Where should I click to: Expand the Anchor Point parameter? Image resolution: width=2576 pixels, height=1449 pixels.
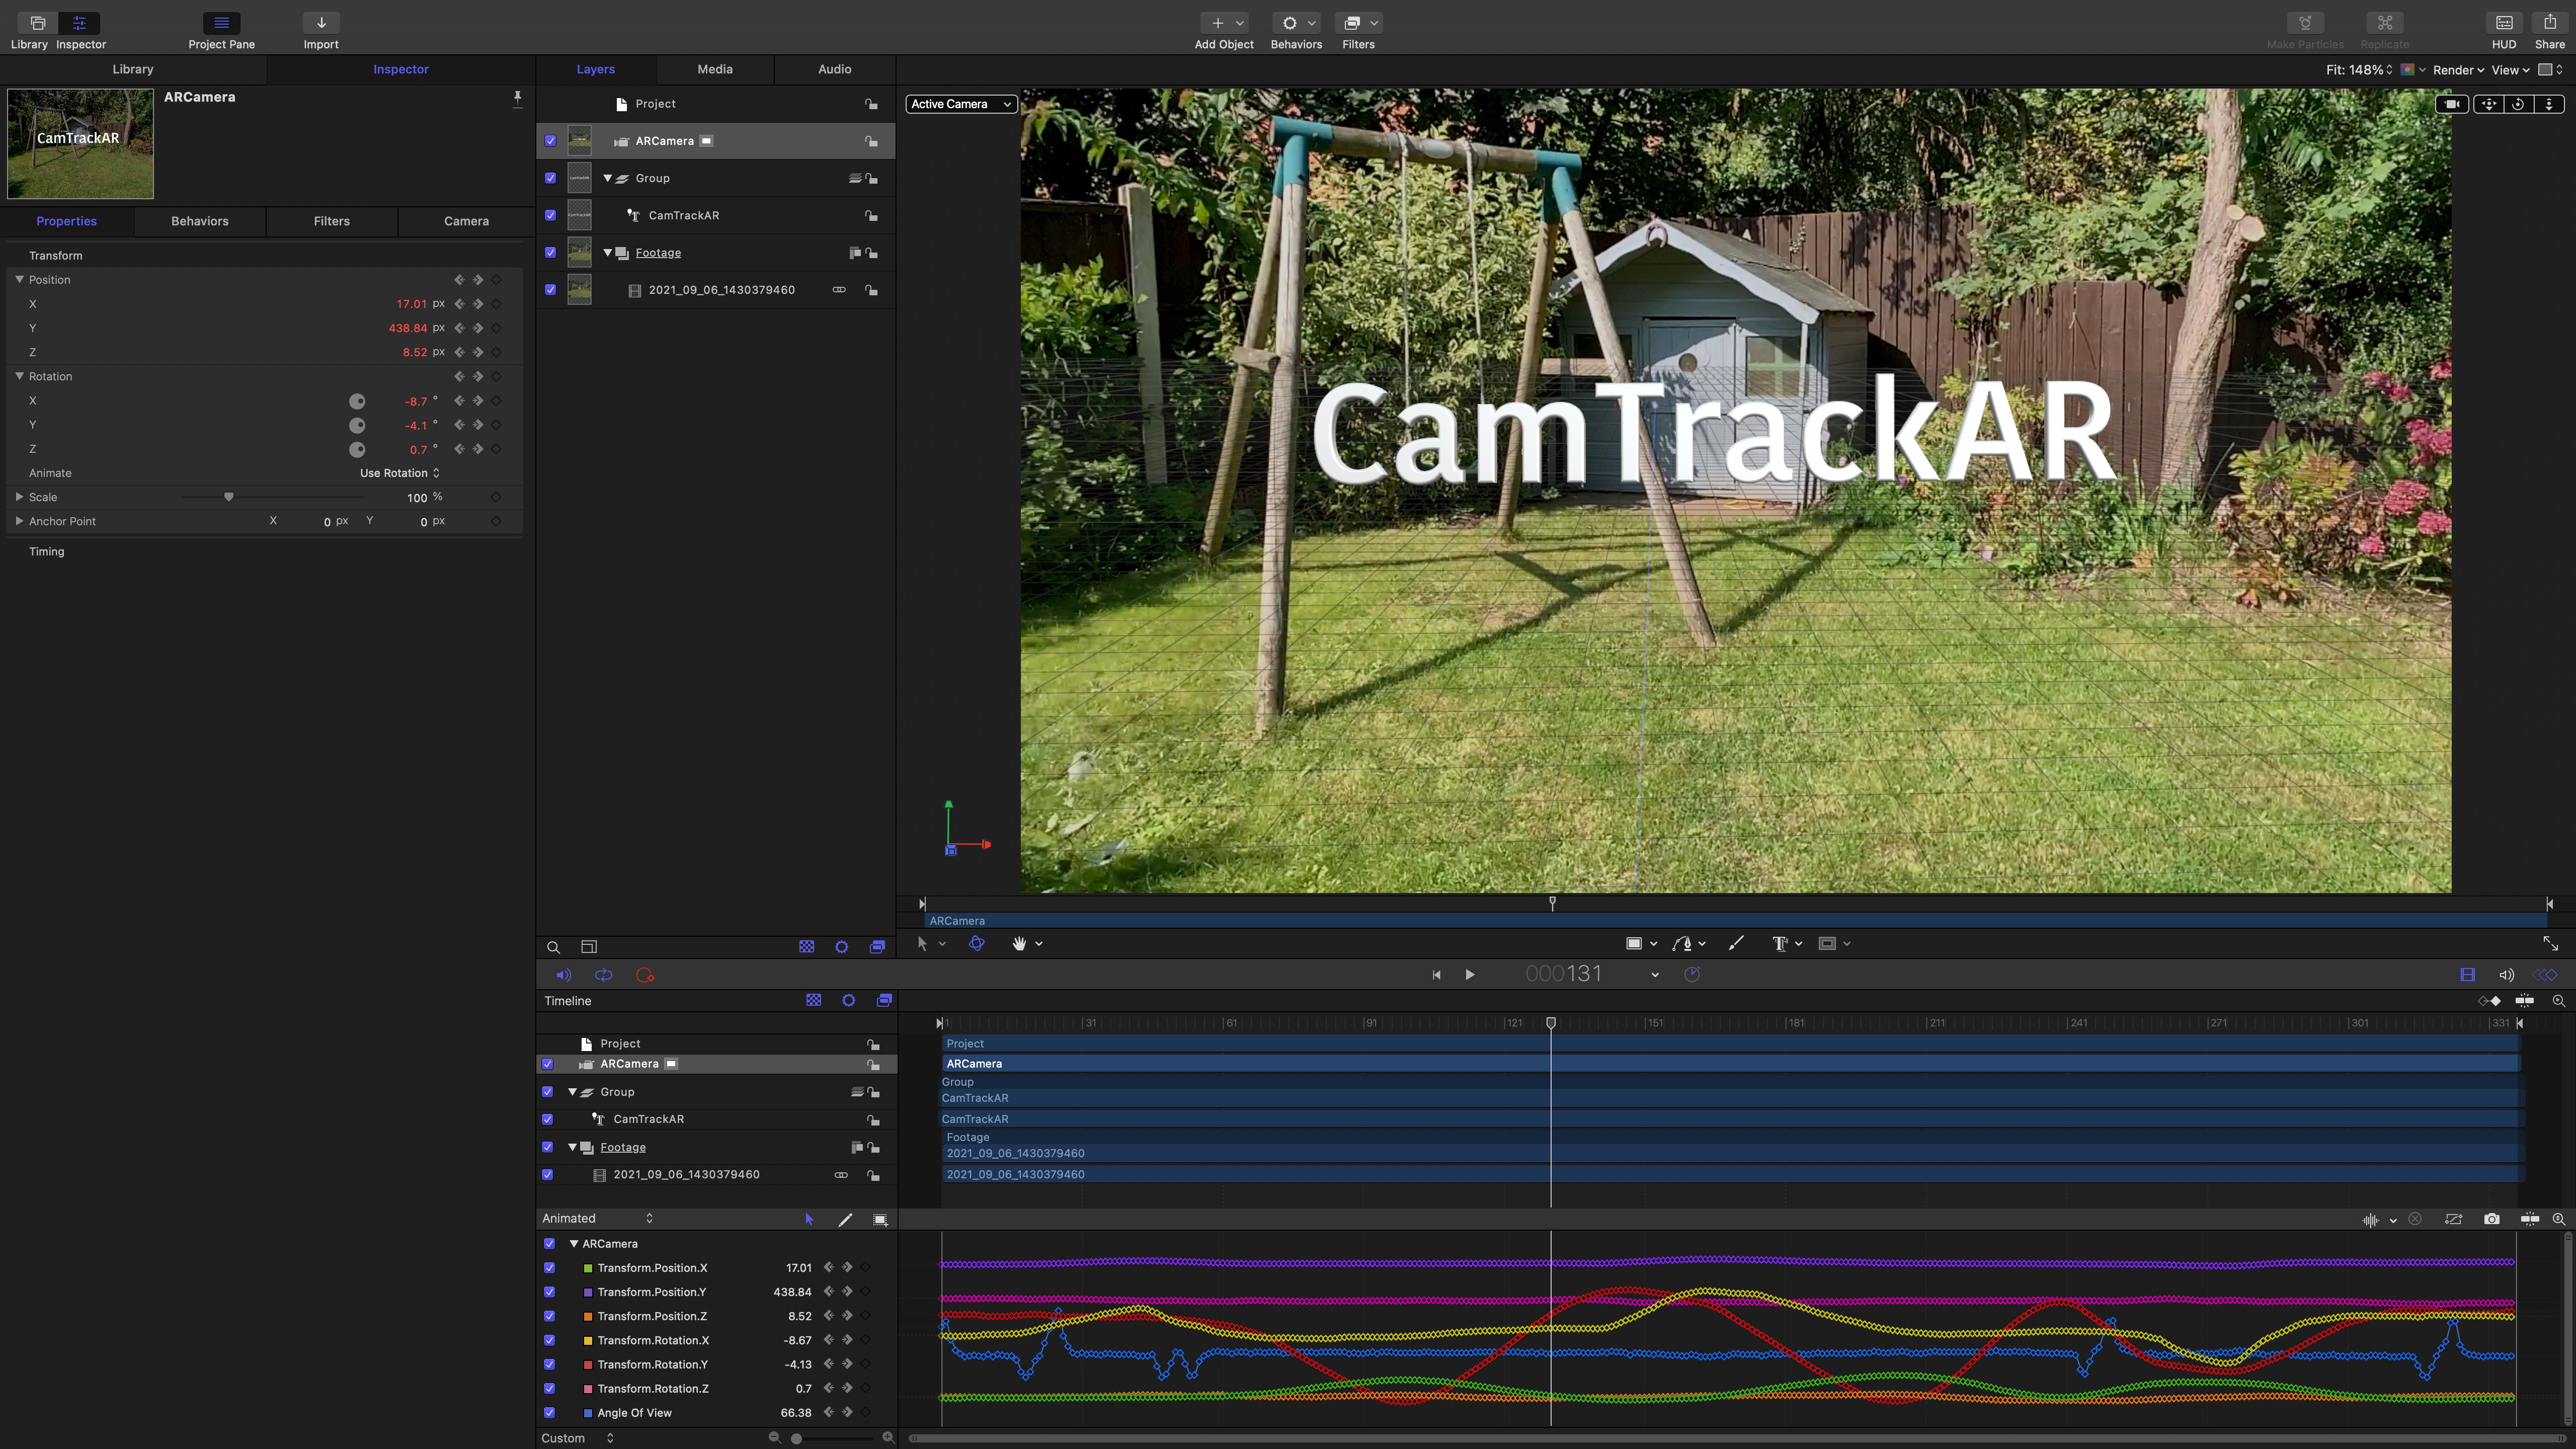point(19,521)
